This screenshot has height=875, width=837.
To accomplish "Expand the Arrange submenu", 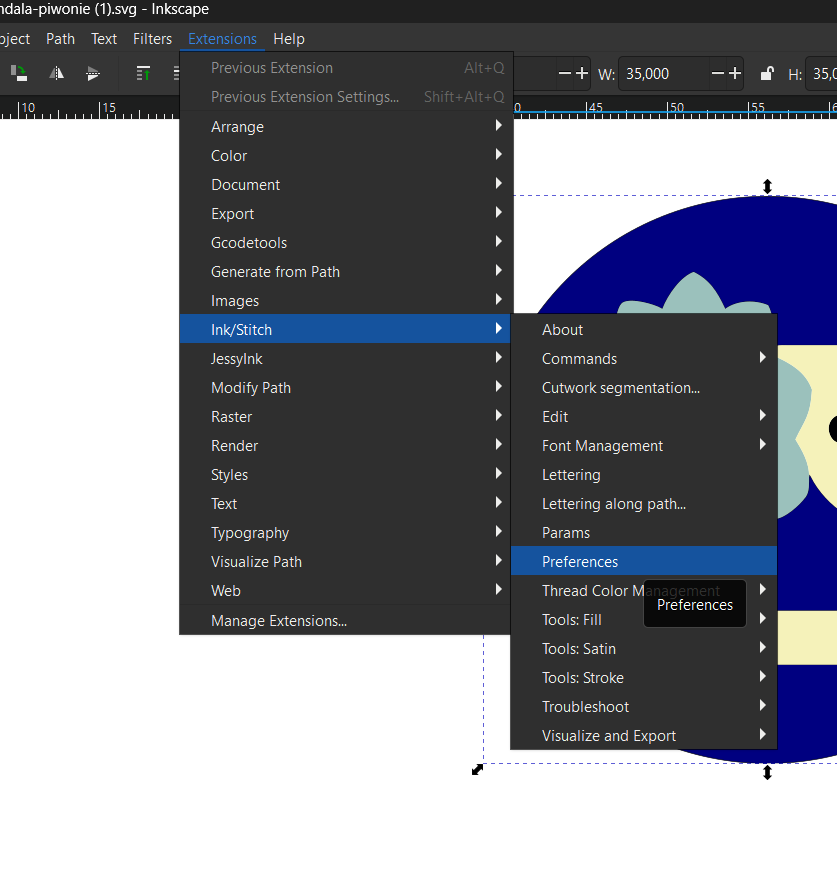I will (346, 127).
